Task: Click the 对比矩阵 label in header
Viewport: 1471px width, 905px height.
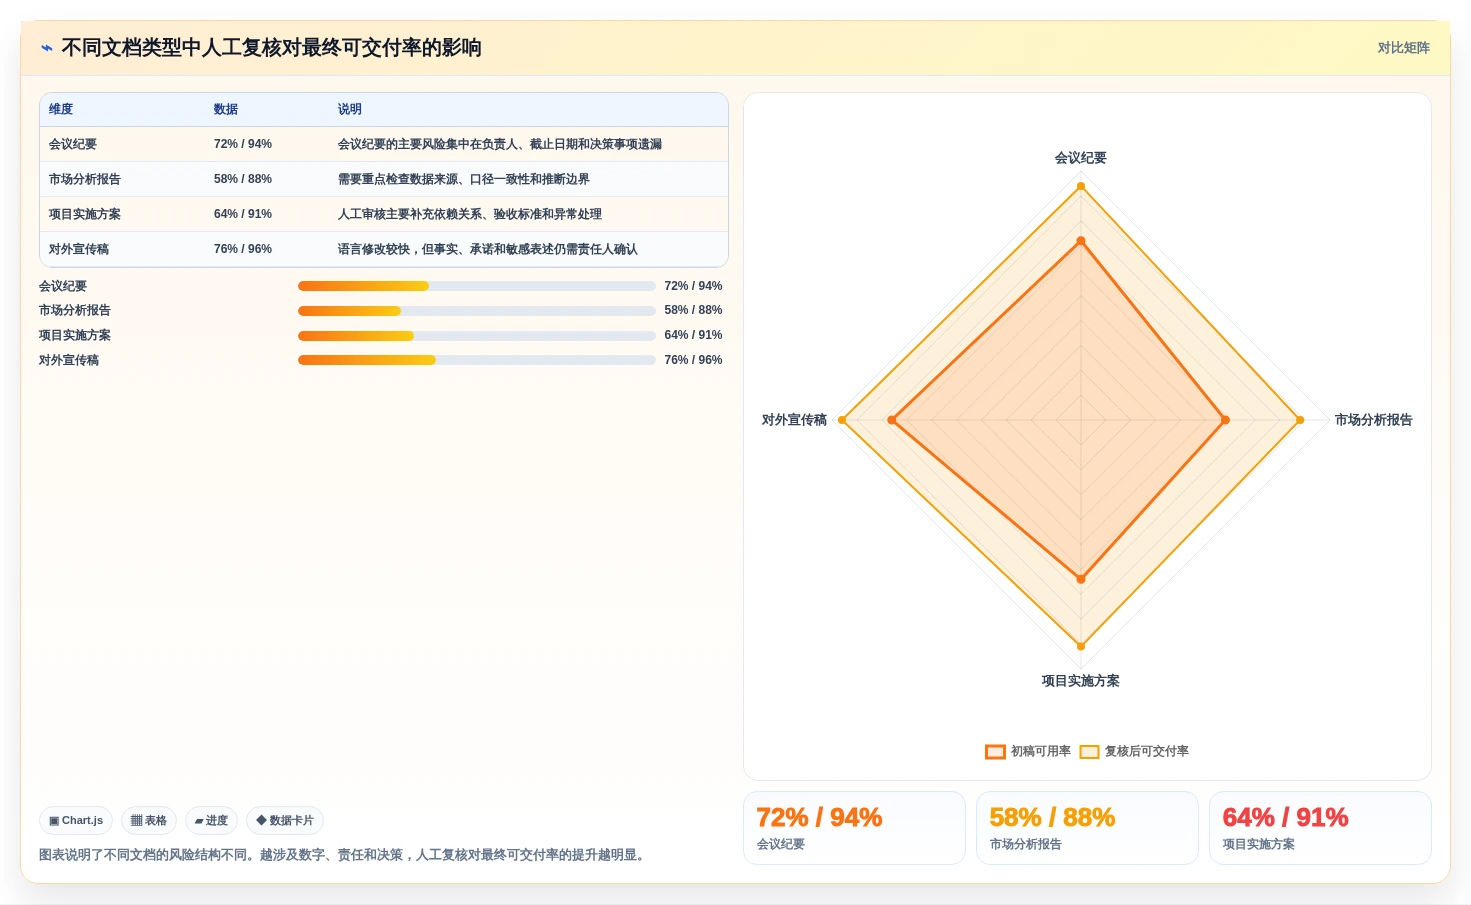Action: point(1403,48)
